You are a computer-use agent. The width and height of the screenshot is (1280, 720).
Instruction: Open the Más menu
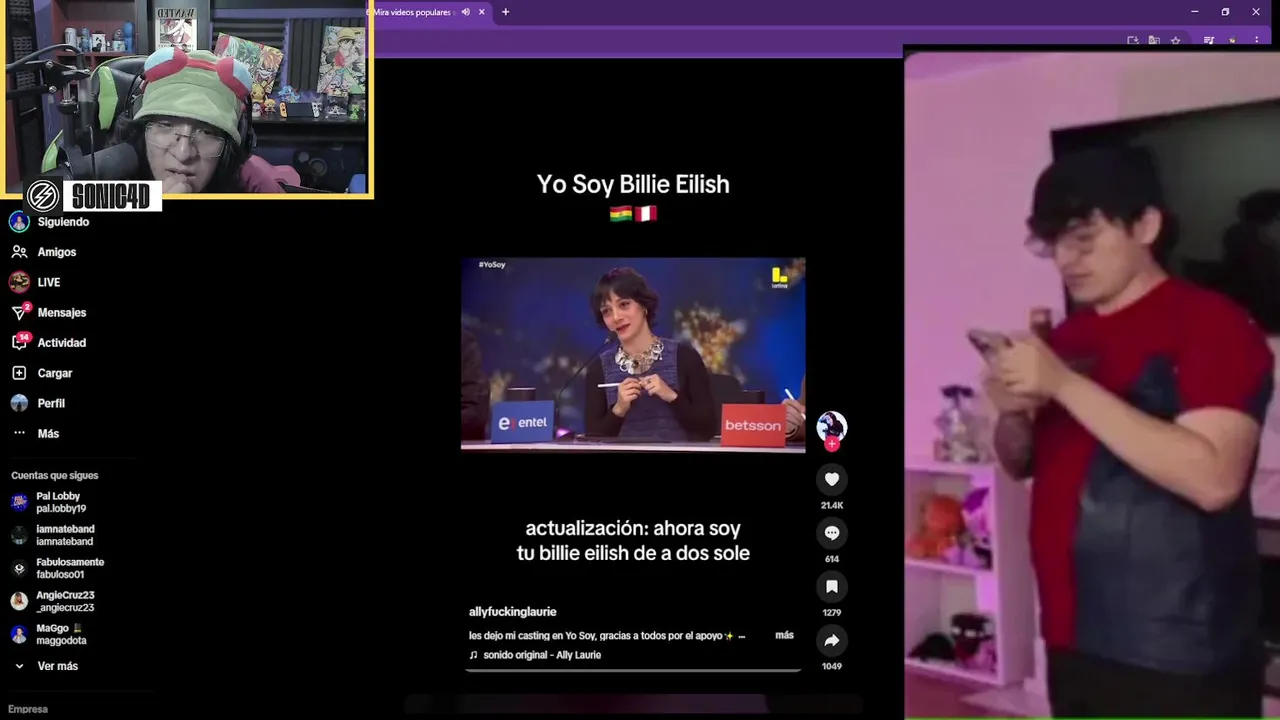point(50,433)
